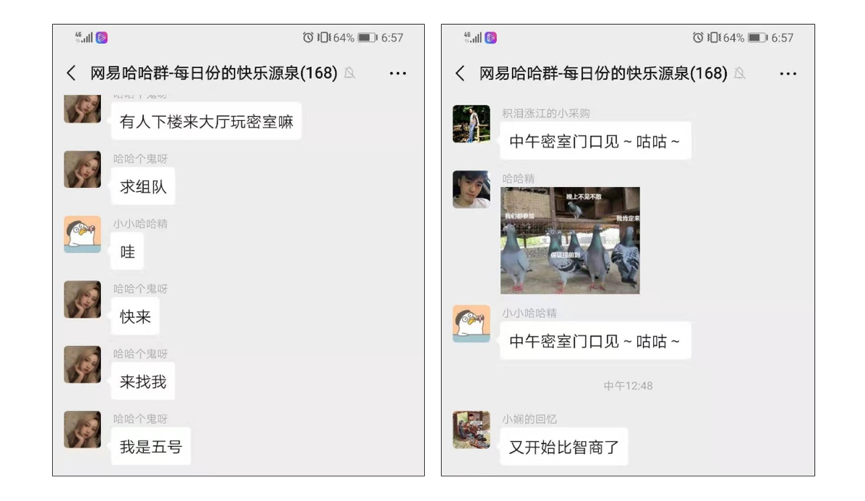Tap back arrow in left chat header
Viewport: 865px width, 501px height.
point(71,73)
